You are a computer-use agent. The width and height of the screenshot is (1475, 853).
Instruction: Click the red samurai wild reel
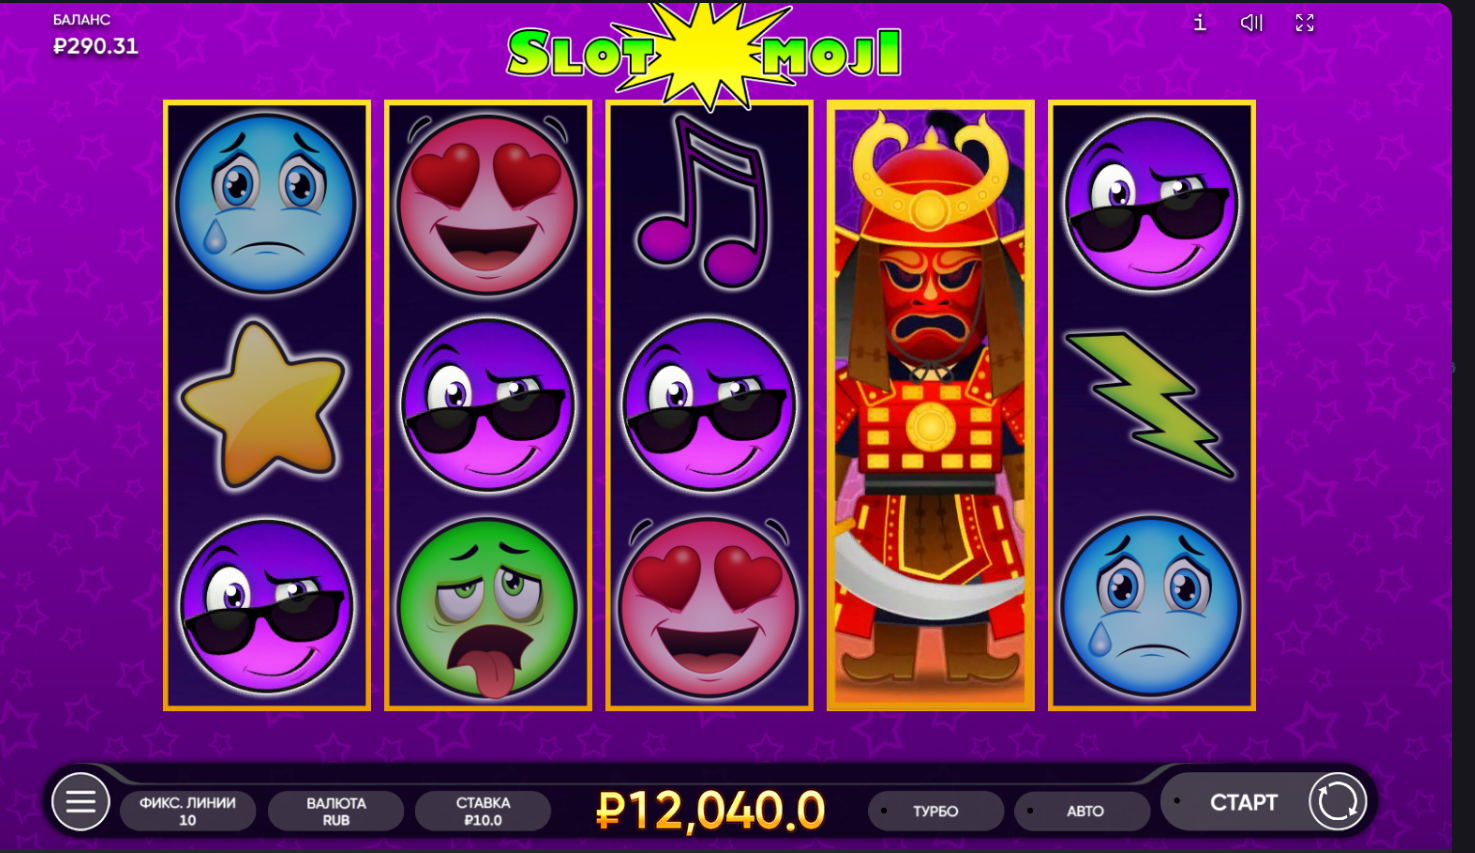(x=930, y=405)
